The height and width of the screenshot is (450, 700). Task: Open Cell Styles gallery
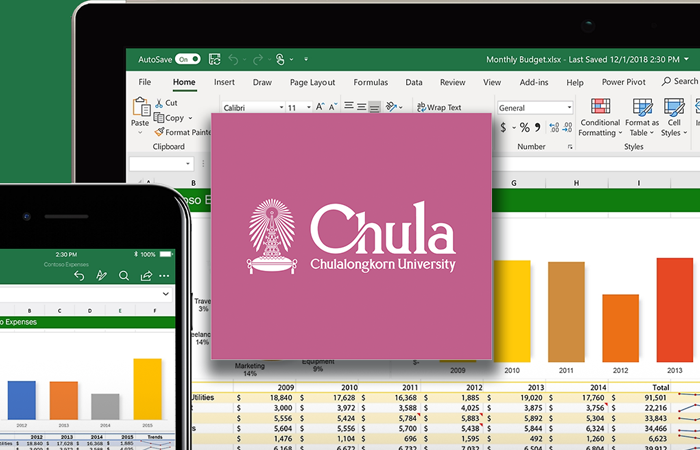click(674, 117)
